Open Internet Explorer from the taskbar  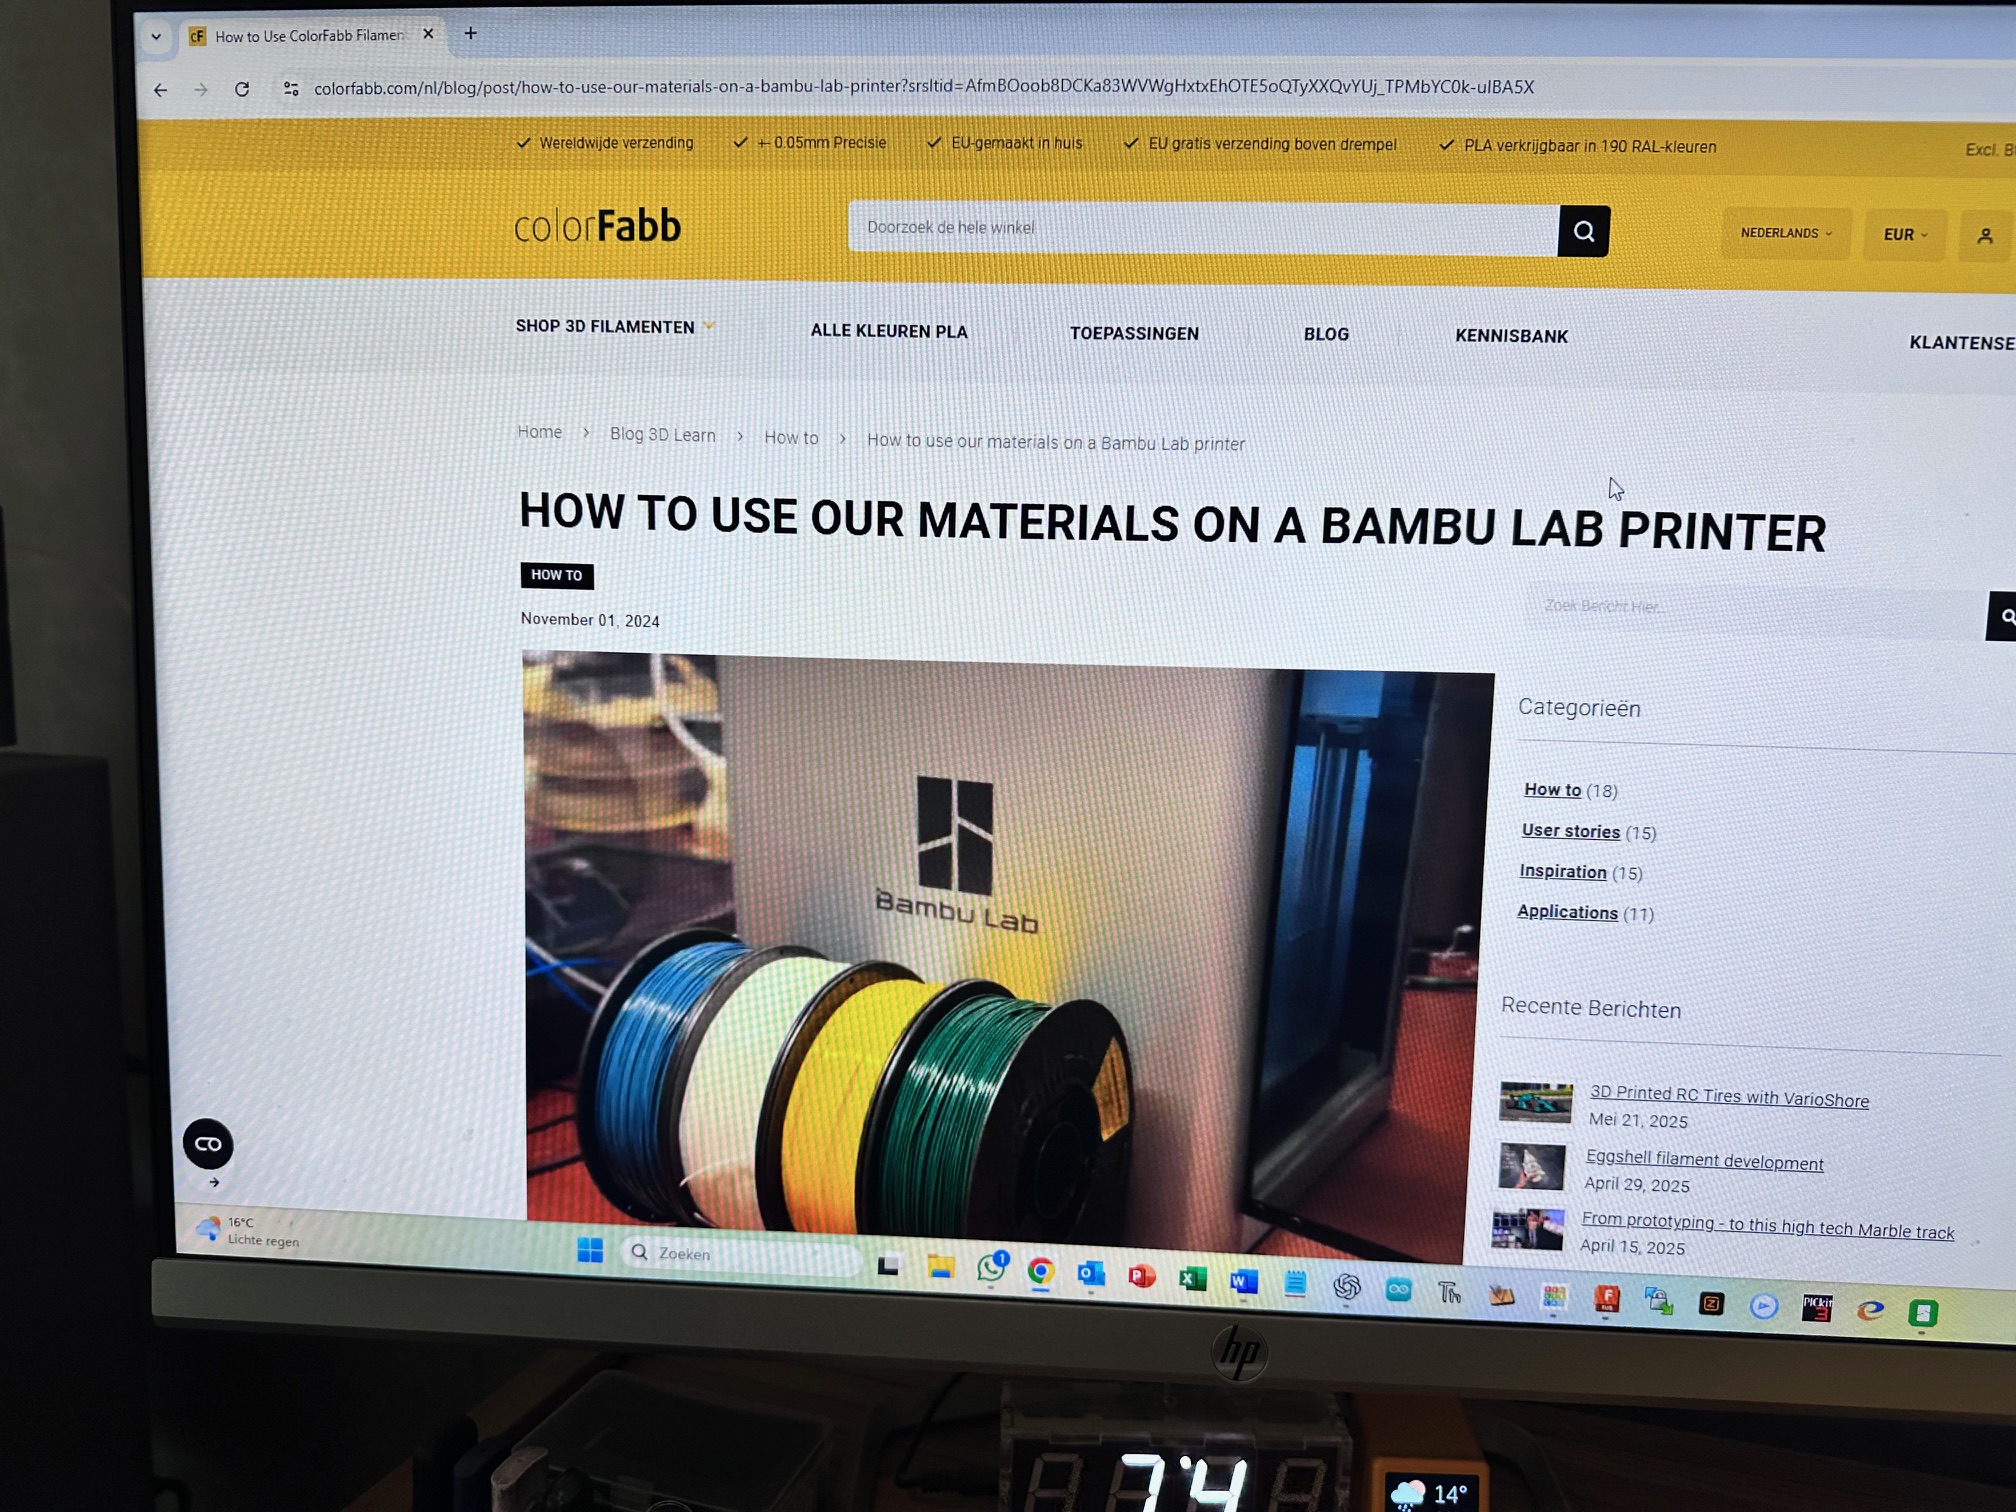[1870, 1310]
